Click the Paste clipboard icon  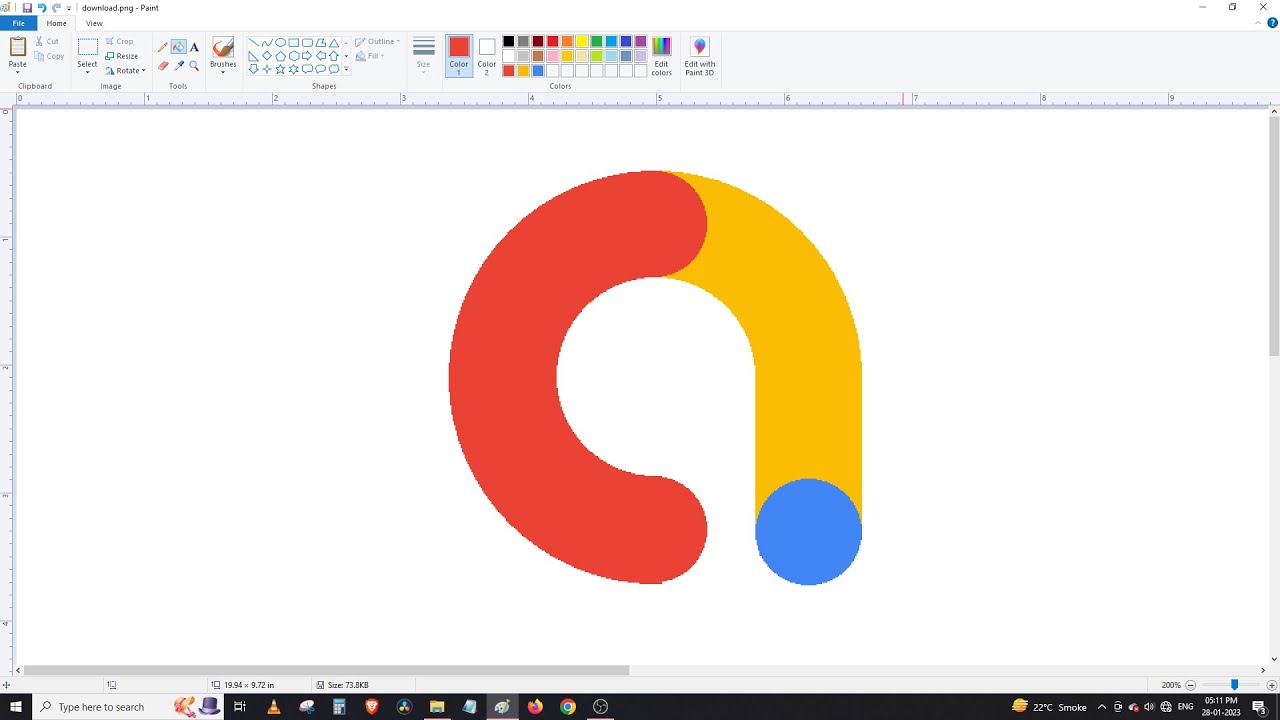point(18,47)
